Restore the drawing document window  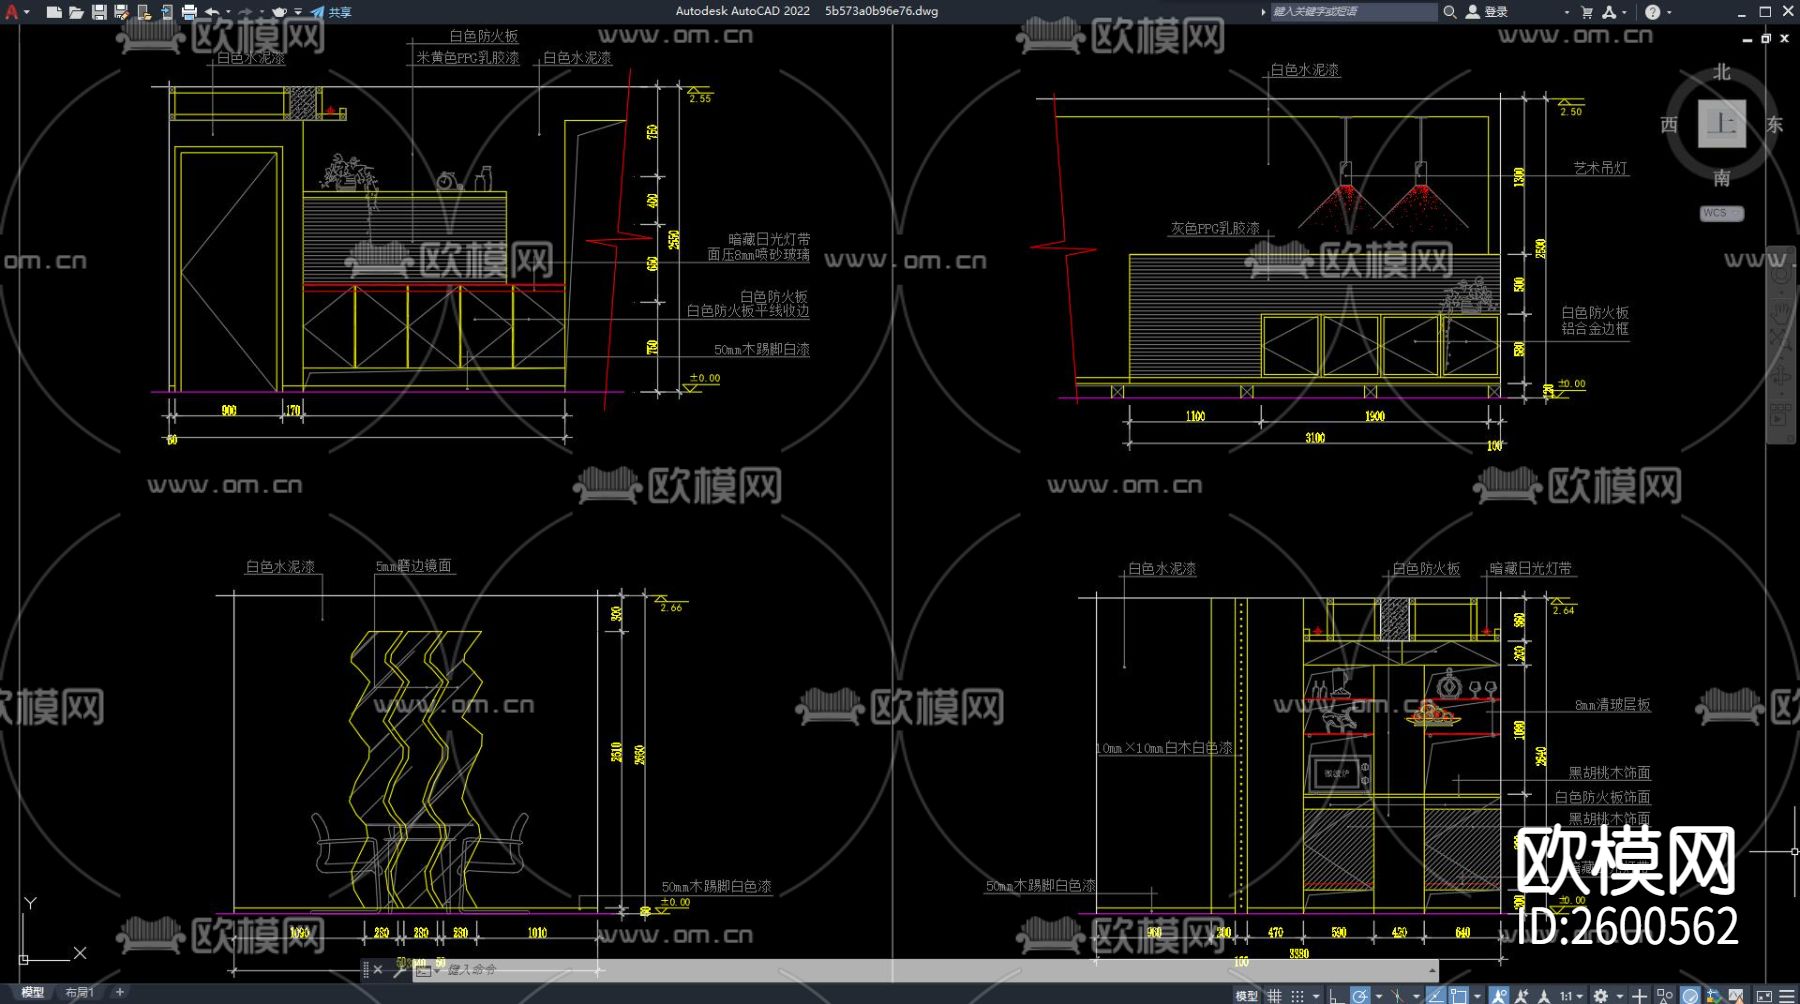click(1766, 38)
